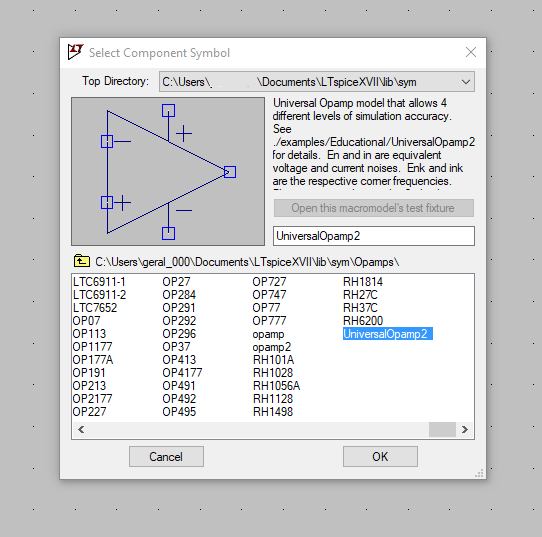Select RH1814 in the list
The image size is (542, 537).
(363, 282)
